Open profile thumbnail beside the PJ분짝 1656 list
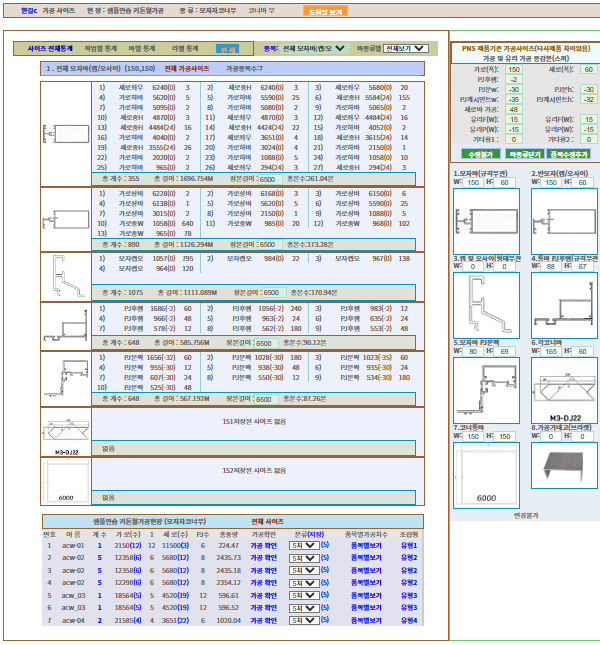The height and width of the screenshot is (645, 600). pyautogui.click(x=66, y=379)
